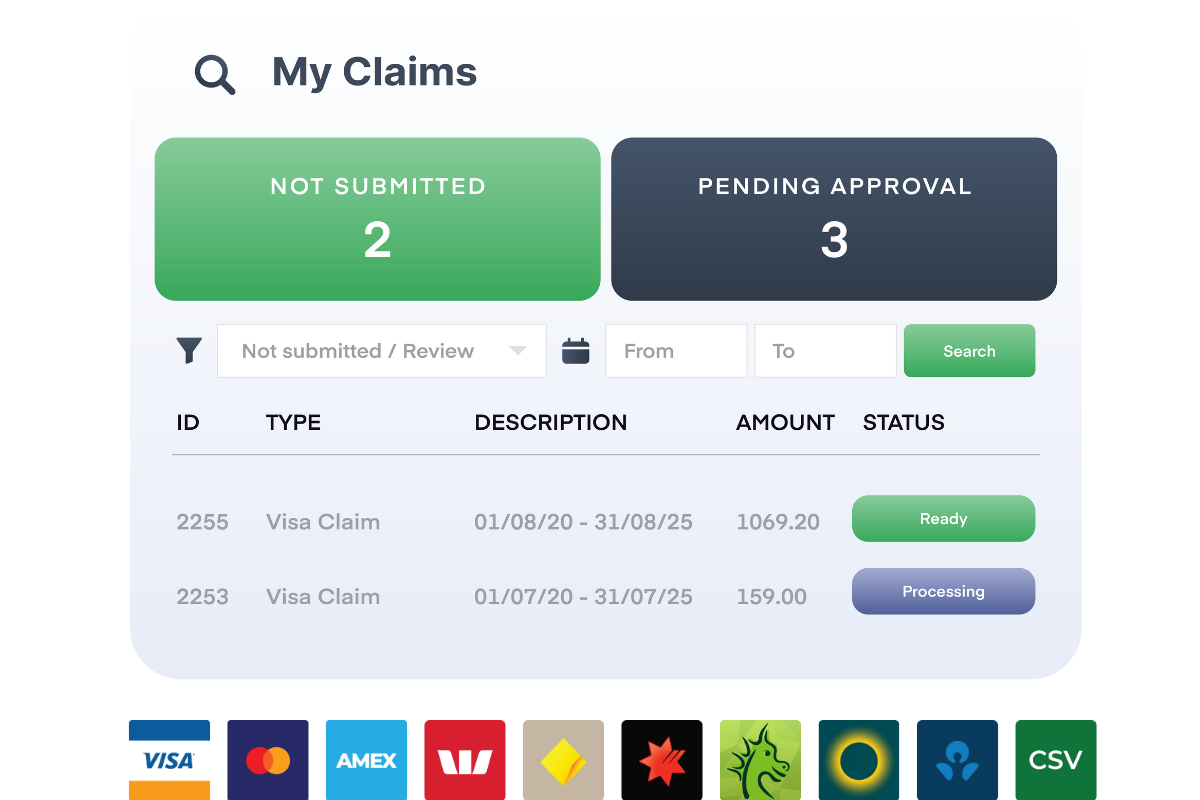Select the Mastercard icon
Viewport: 1200px width, 800px height.
pyautogui.click(x=268, y=760)
